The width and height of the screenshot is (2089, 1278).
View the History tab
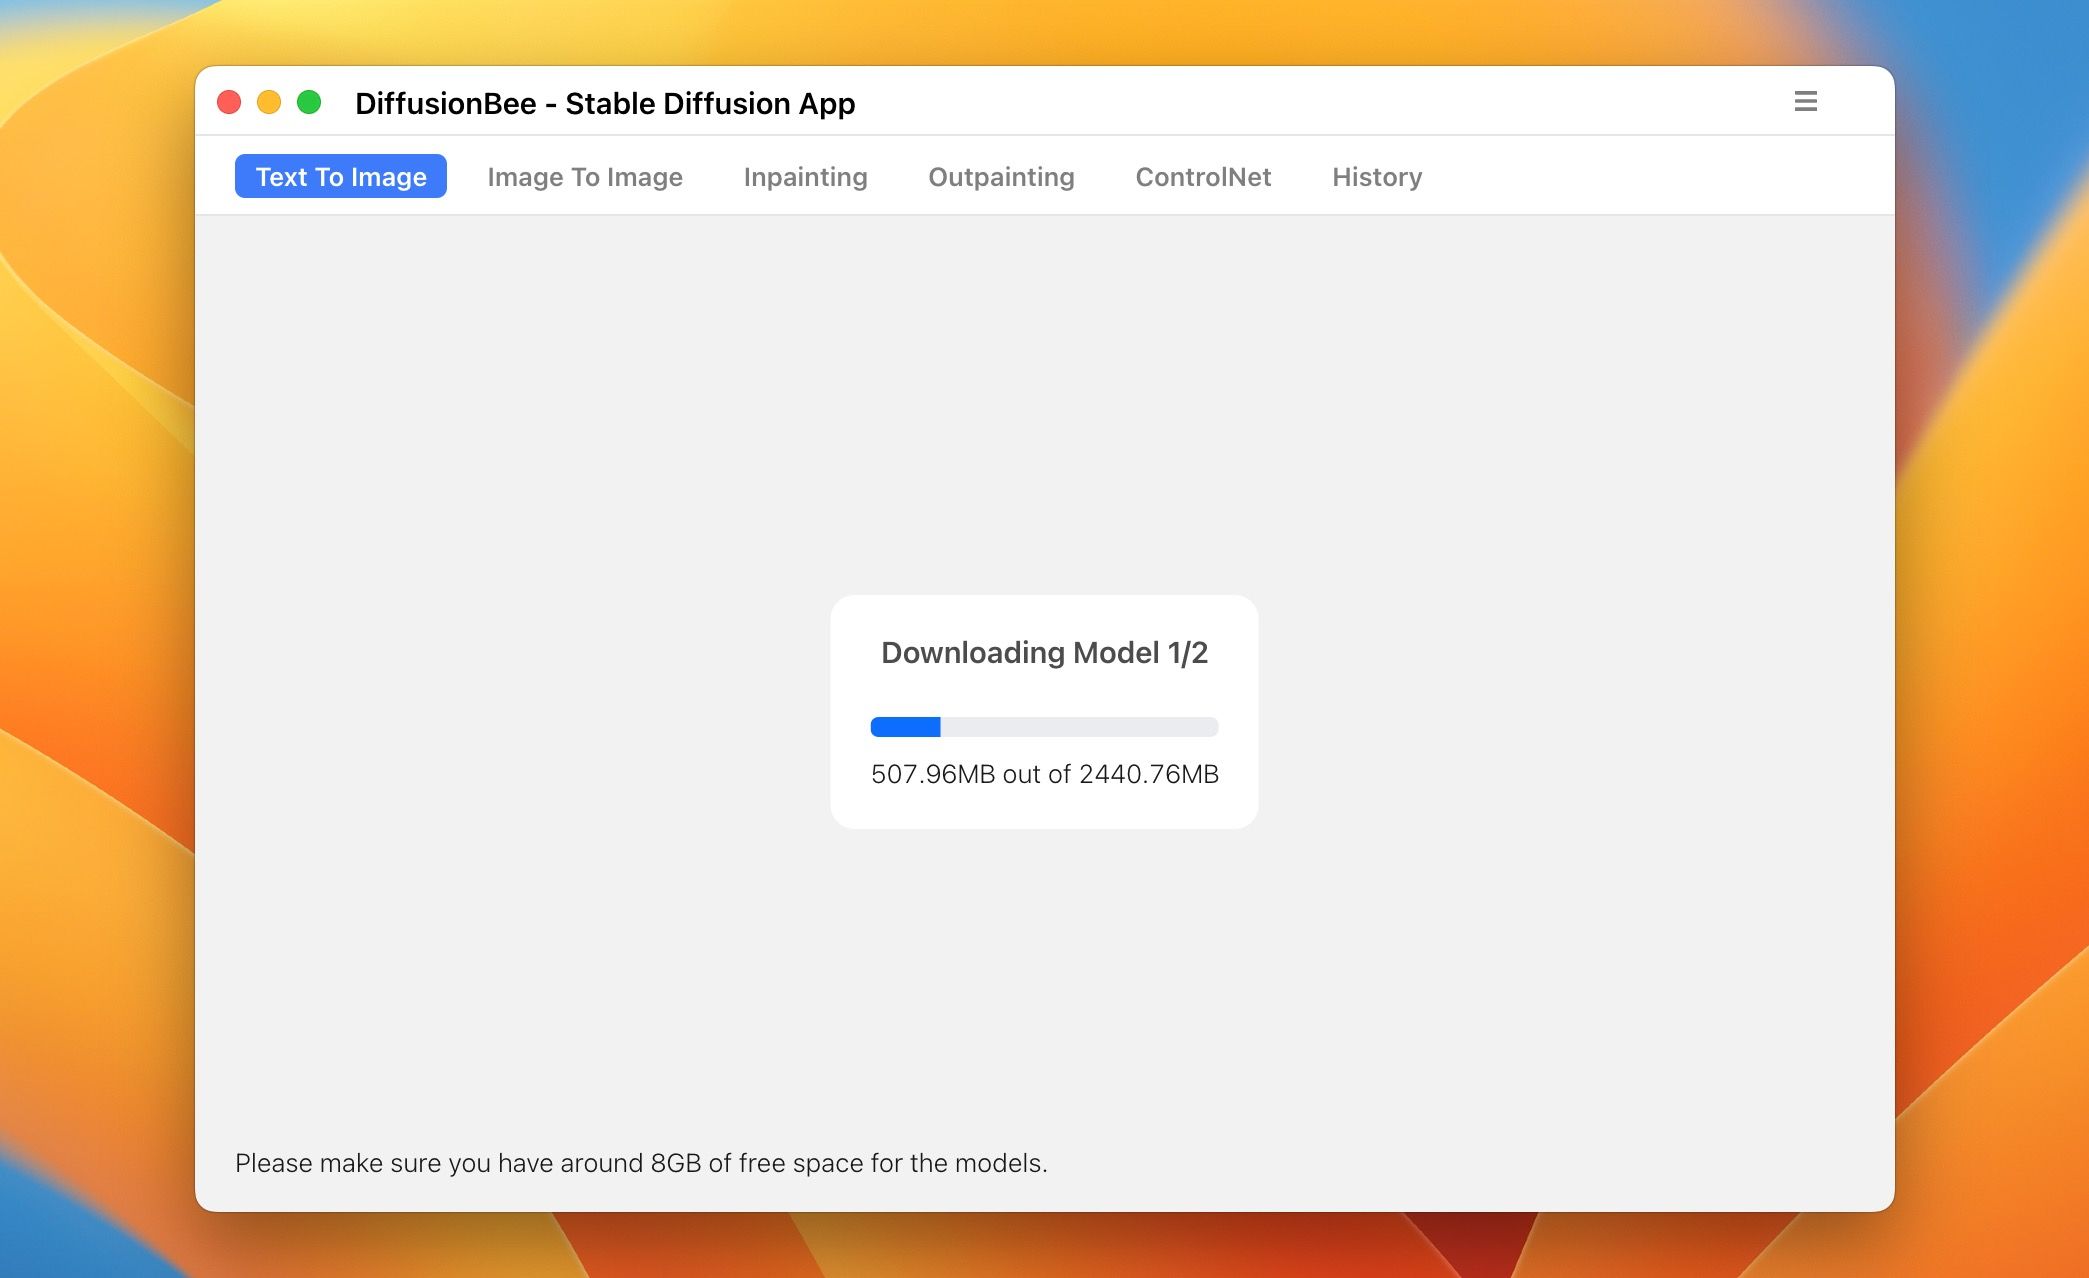tap(1377, 177)
